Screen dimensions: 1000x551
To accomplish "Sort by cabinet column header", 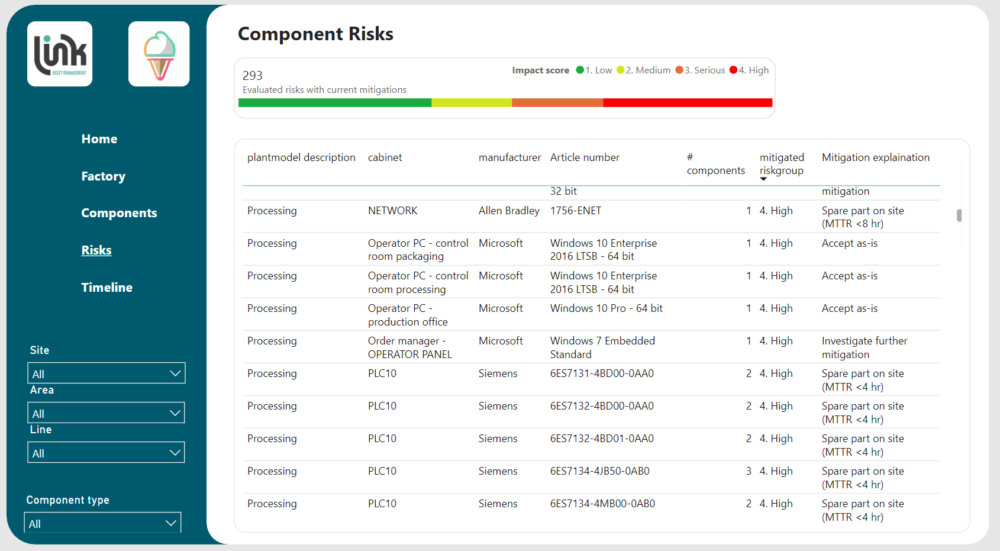I will [385, 158].
